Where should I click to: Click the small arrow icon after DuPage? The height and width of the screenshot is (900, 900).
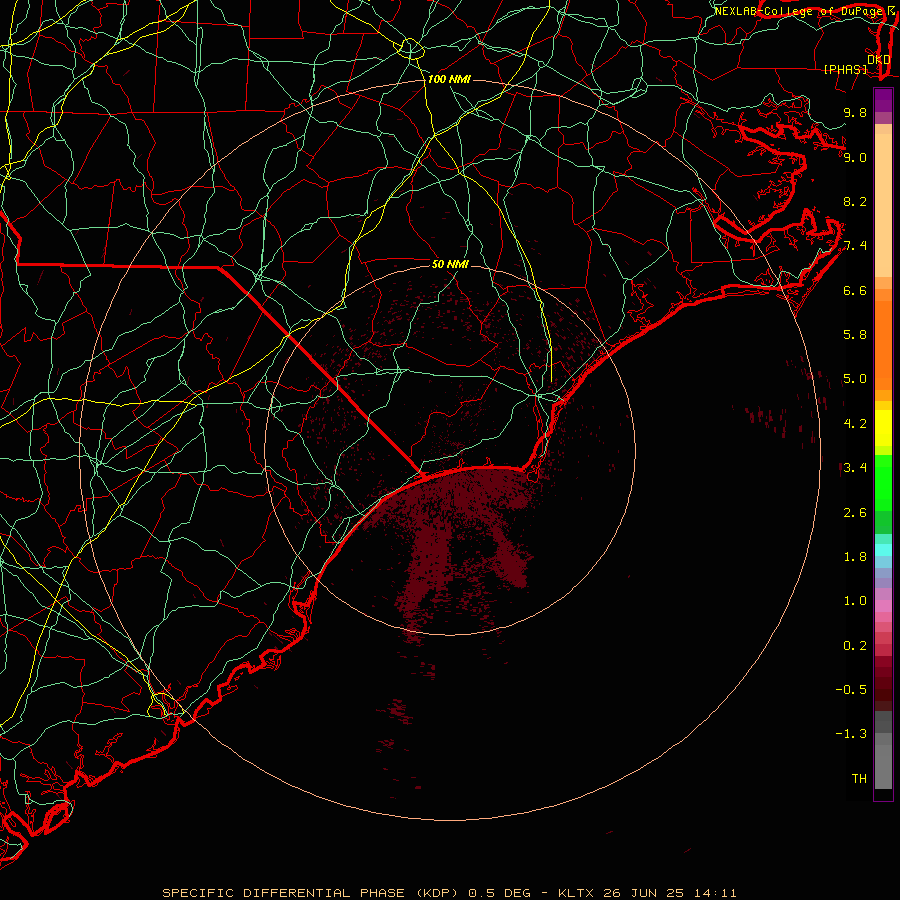[891, 10]
